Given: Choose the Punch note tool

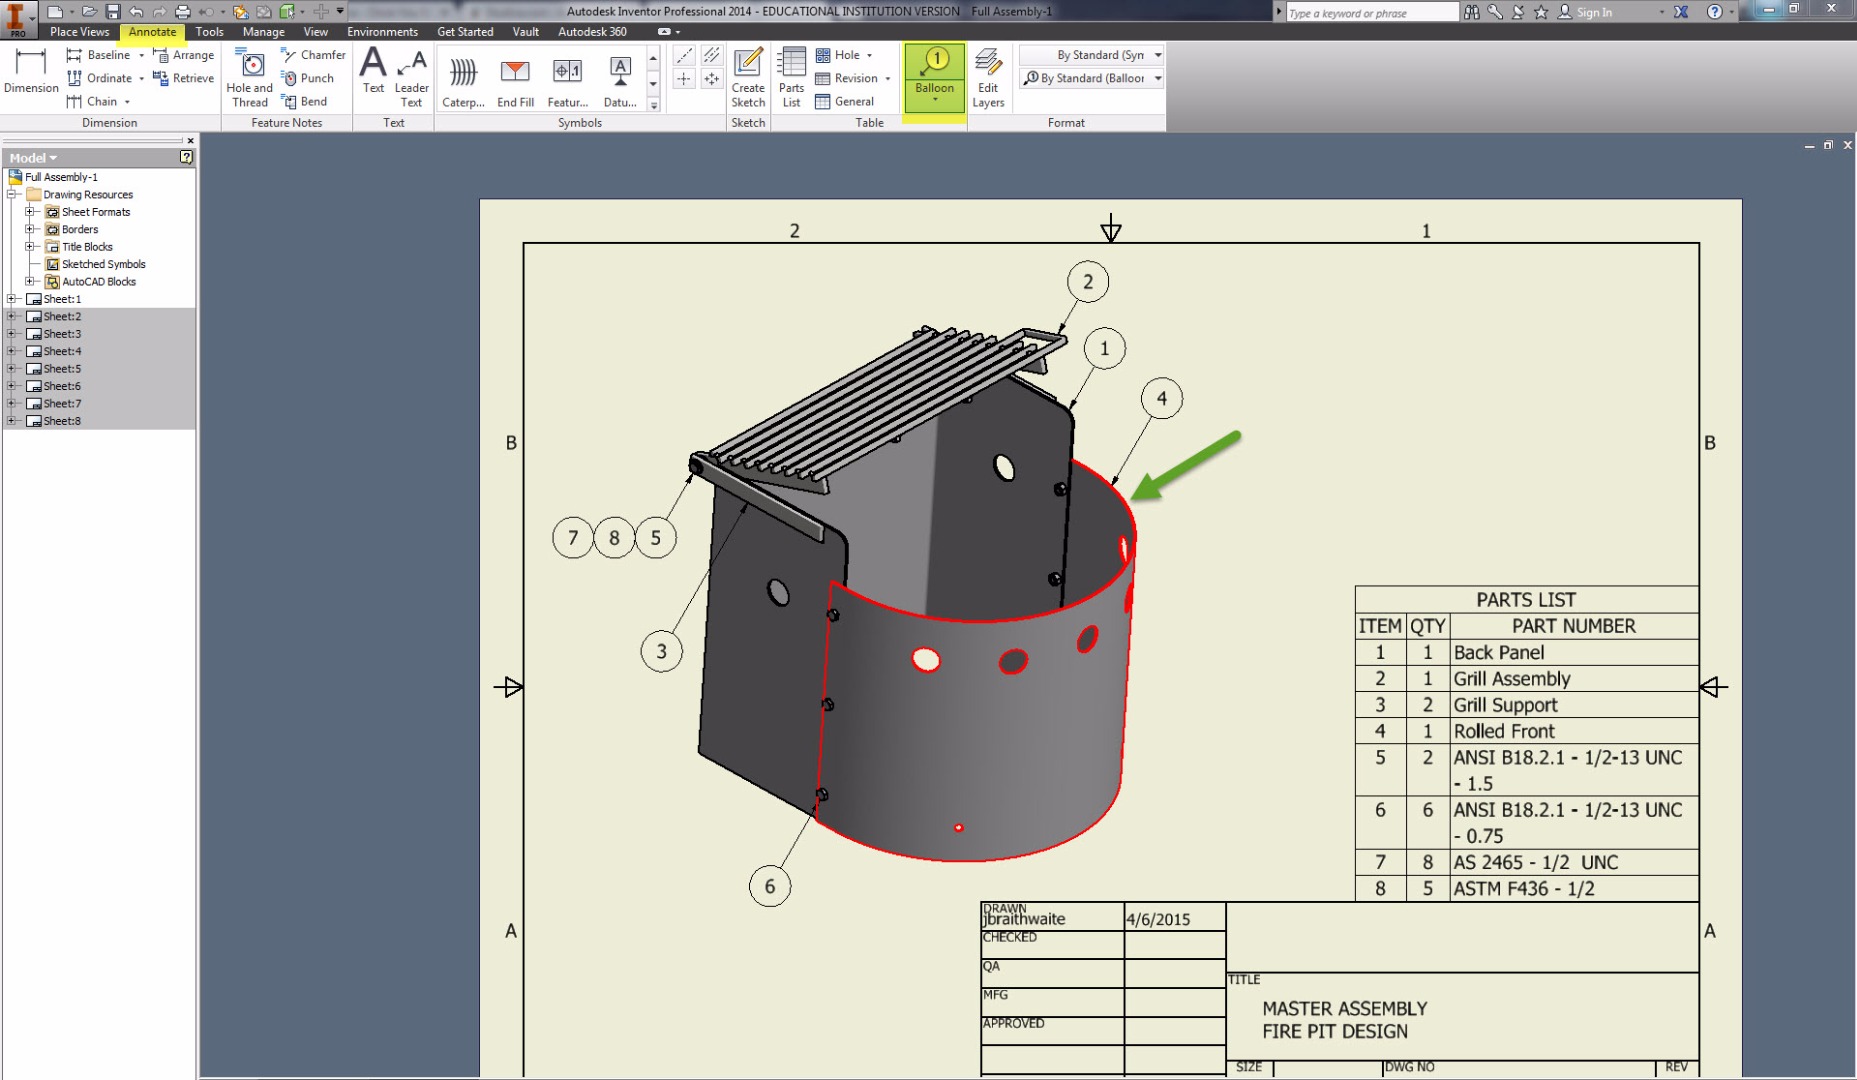Looking at the screenshot, I should click(308, 78).
